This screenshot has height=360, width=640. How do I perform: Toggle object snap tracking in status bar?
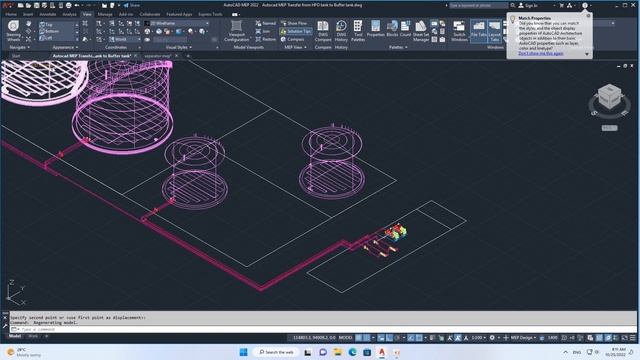coord(411,338)
